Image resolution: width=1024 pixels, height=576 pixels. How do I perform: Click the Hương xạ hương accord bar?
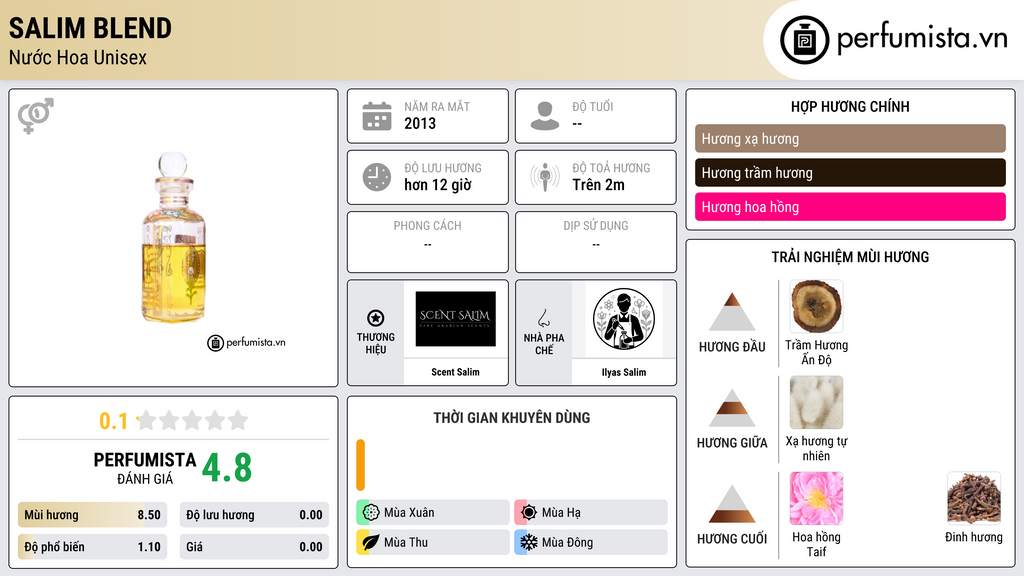click(x=850, y=138)
